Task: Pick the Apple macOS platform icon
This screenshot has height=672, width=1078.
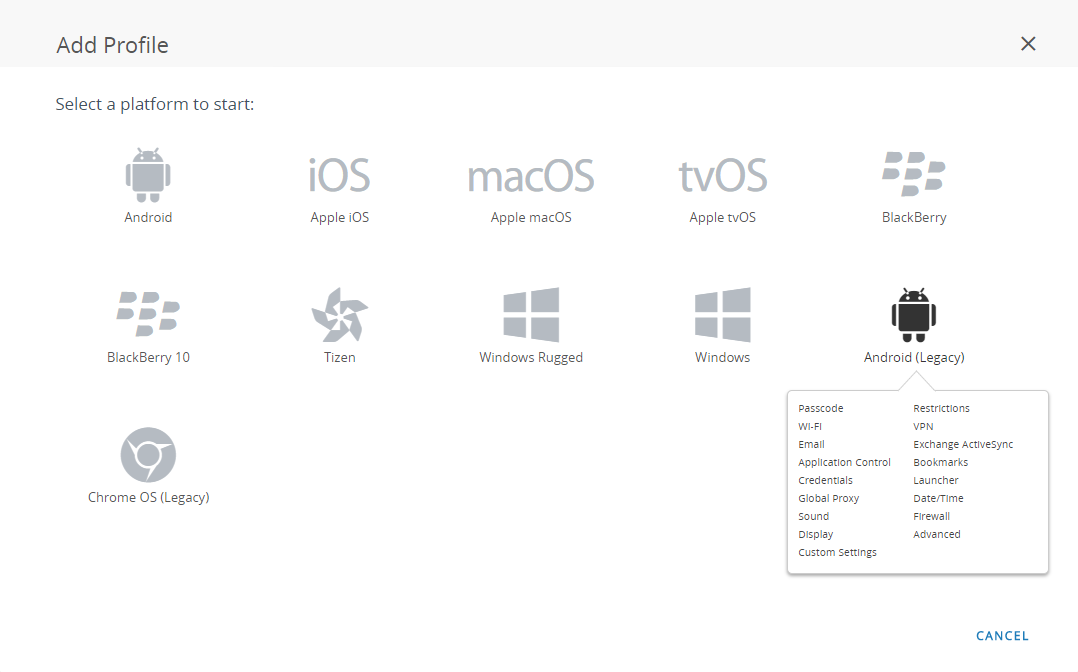Action: 531,176
